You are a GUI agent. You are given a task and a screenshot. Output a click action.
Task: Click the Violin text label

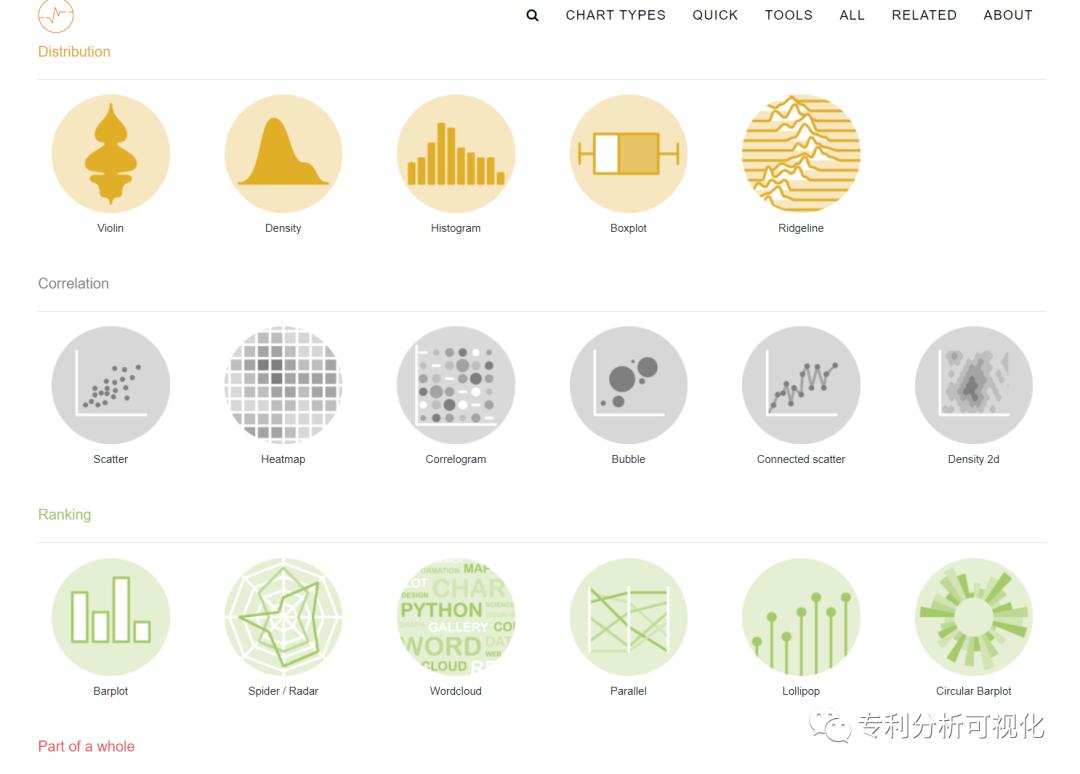pyautogui.click(x=110, y=228)
